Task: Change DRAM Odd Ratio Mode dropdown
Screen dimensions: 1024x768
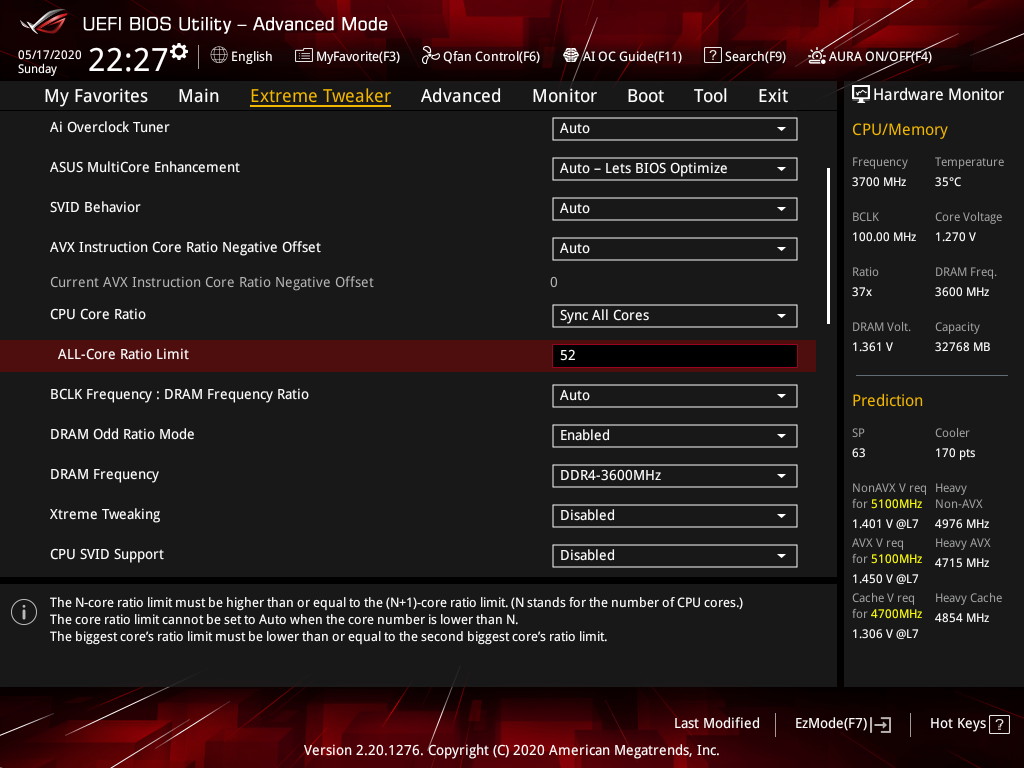Action: click(675, 436)
